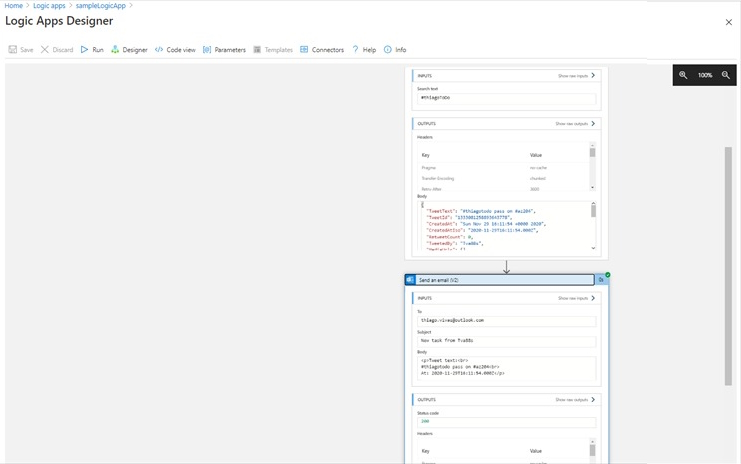
Task: Click the Info toolbar item
Action: coord(395,50)
